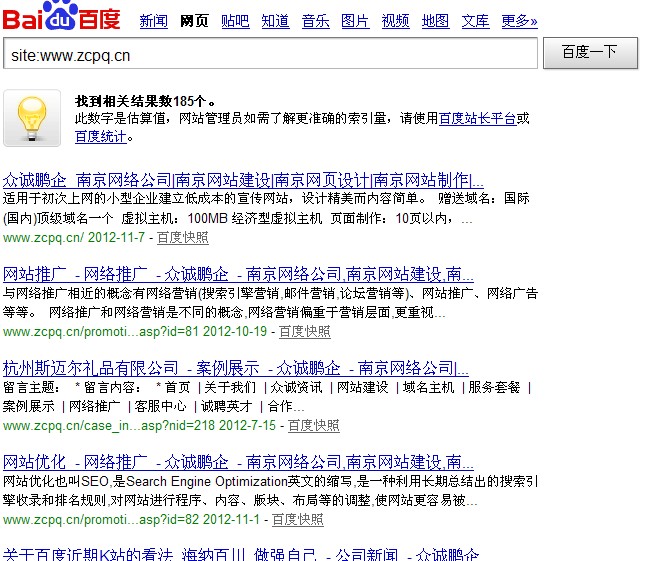Open the 贴吧 tab
The height and width of the screenshot is (561, 658).
click(x=235, y=21)
